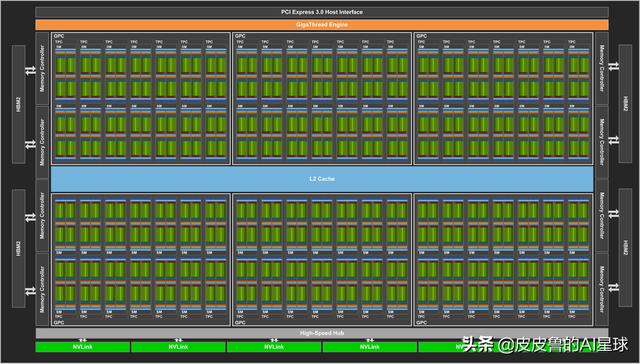Select the lower-right HBM2 memory block

(x=625, y=248)
